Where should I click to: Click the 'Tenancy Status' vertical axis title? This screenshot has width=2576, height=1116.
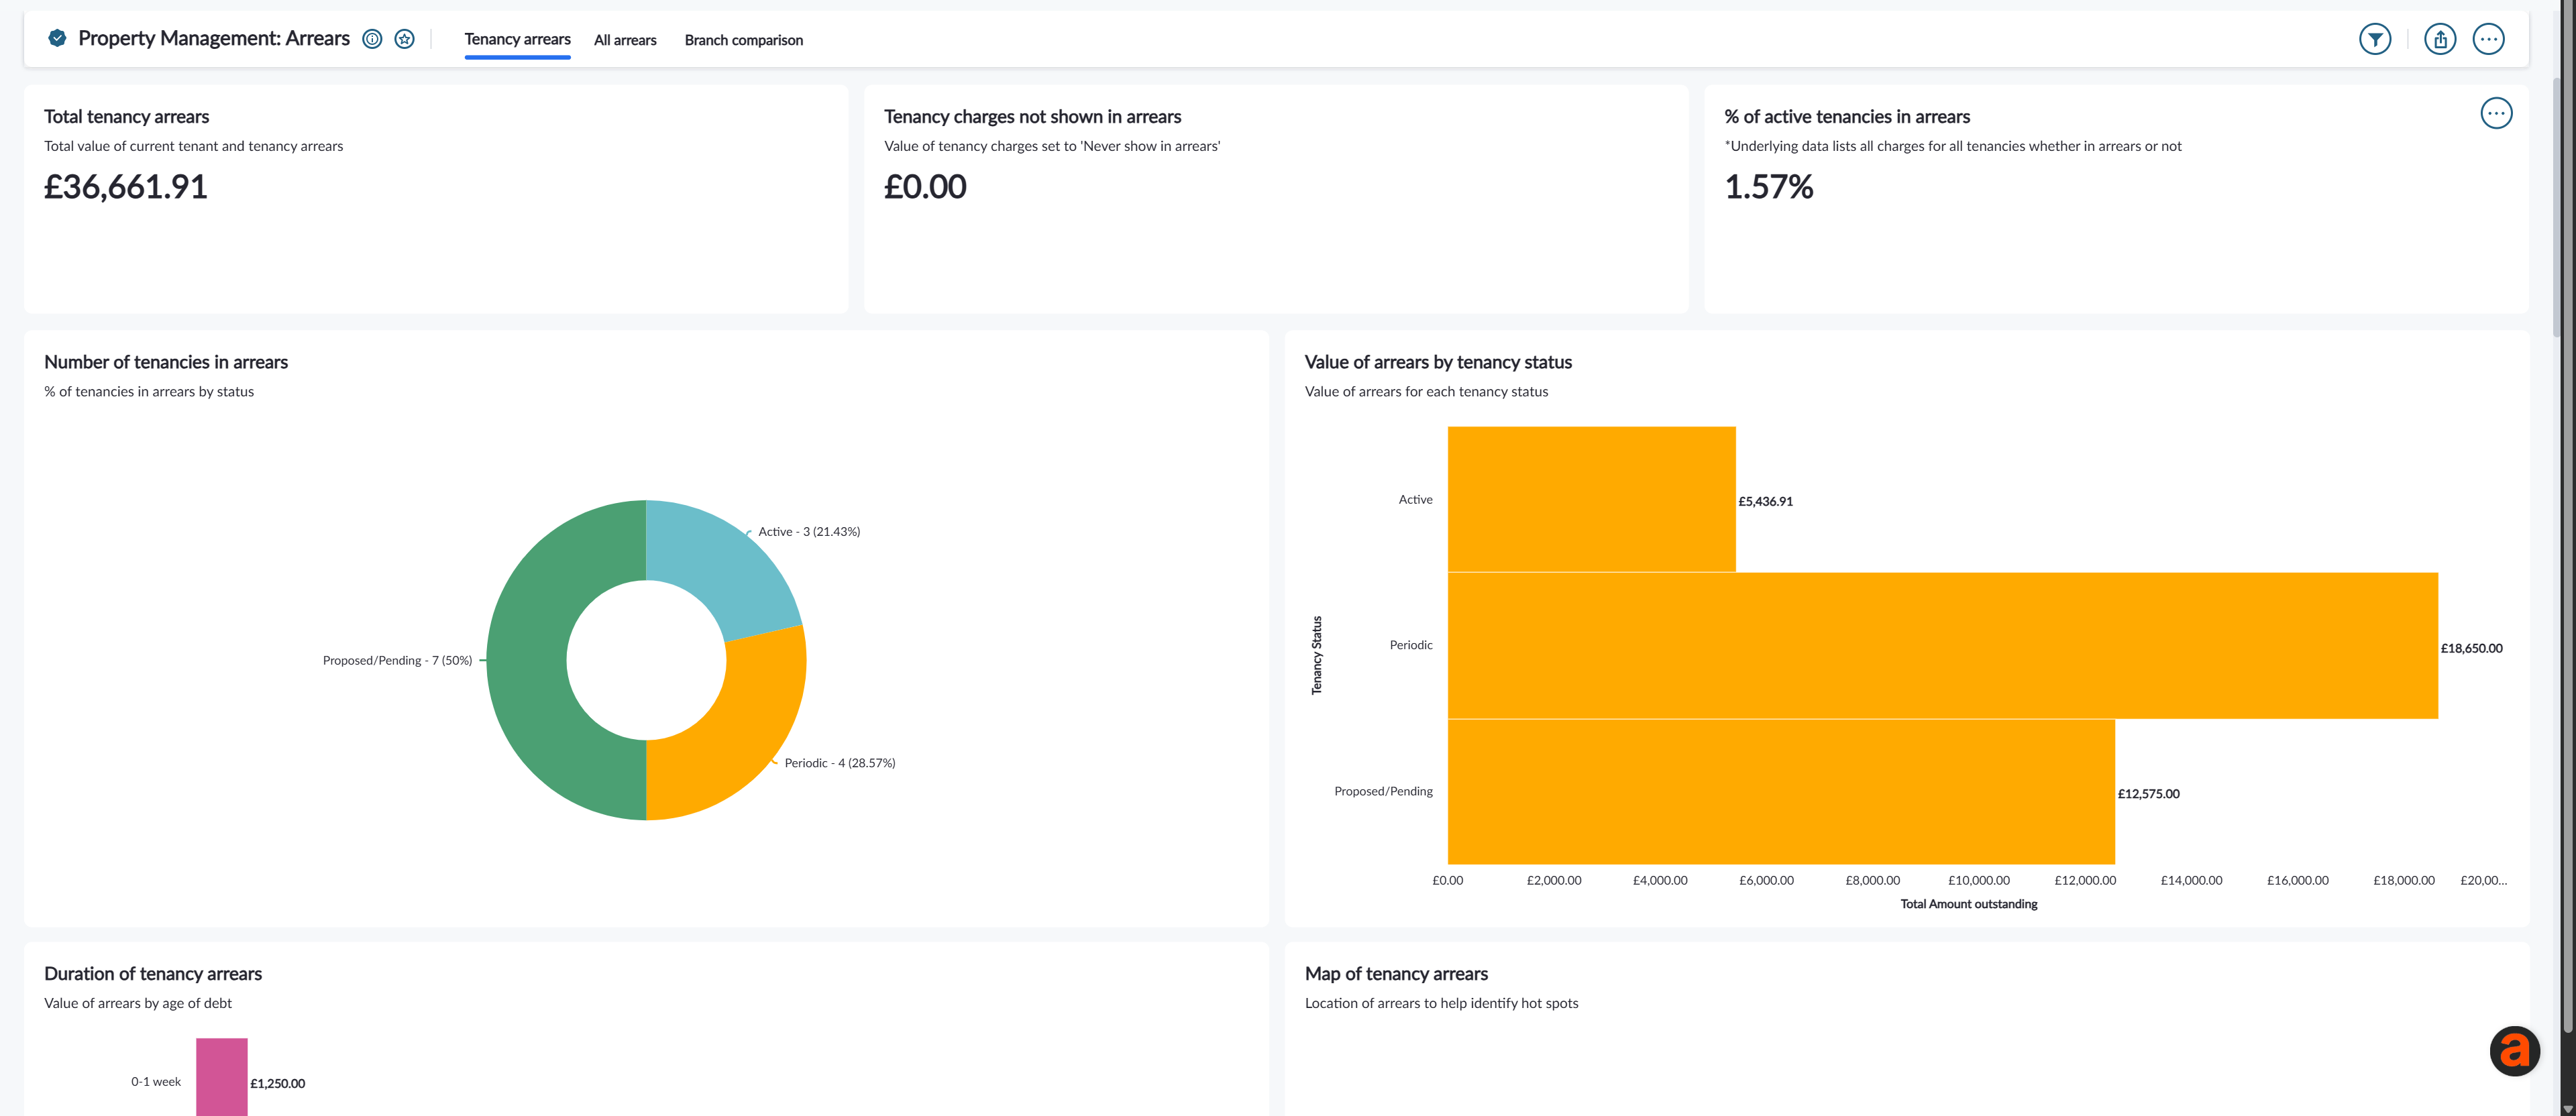pyautogui.click(x=1316, y=655)
